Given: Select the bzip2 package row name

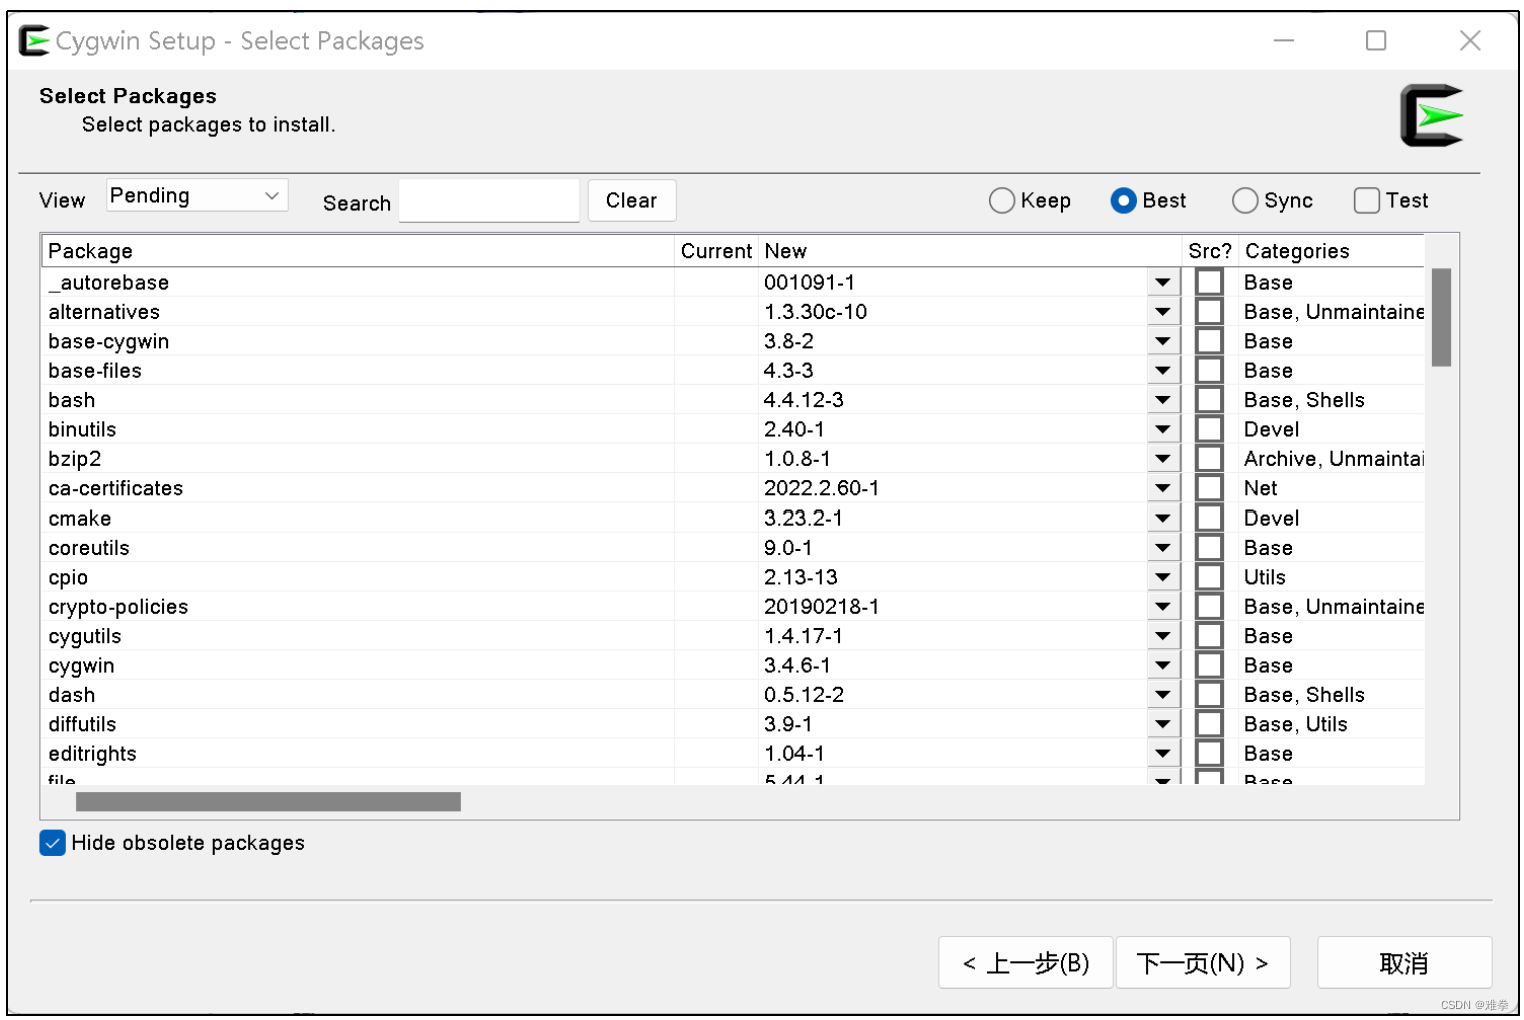Looking at the screenshot, I should pos(75,459).
